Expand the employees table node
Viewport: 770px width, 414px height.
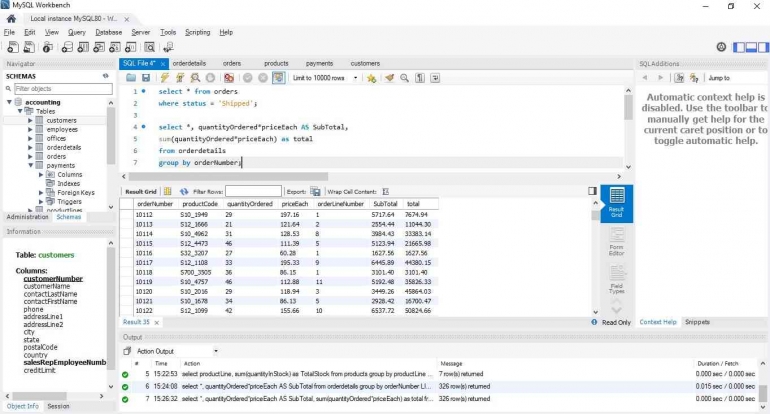coord(30,130)
